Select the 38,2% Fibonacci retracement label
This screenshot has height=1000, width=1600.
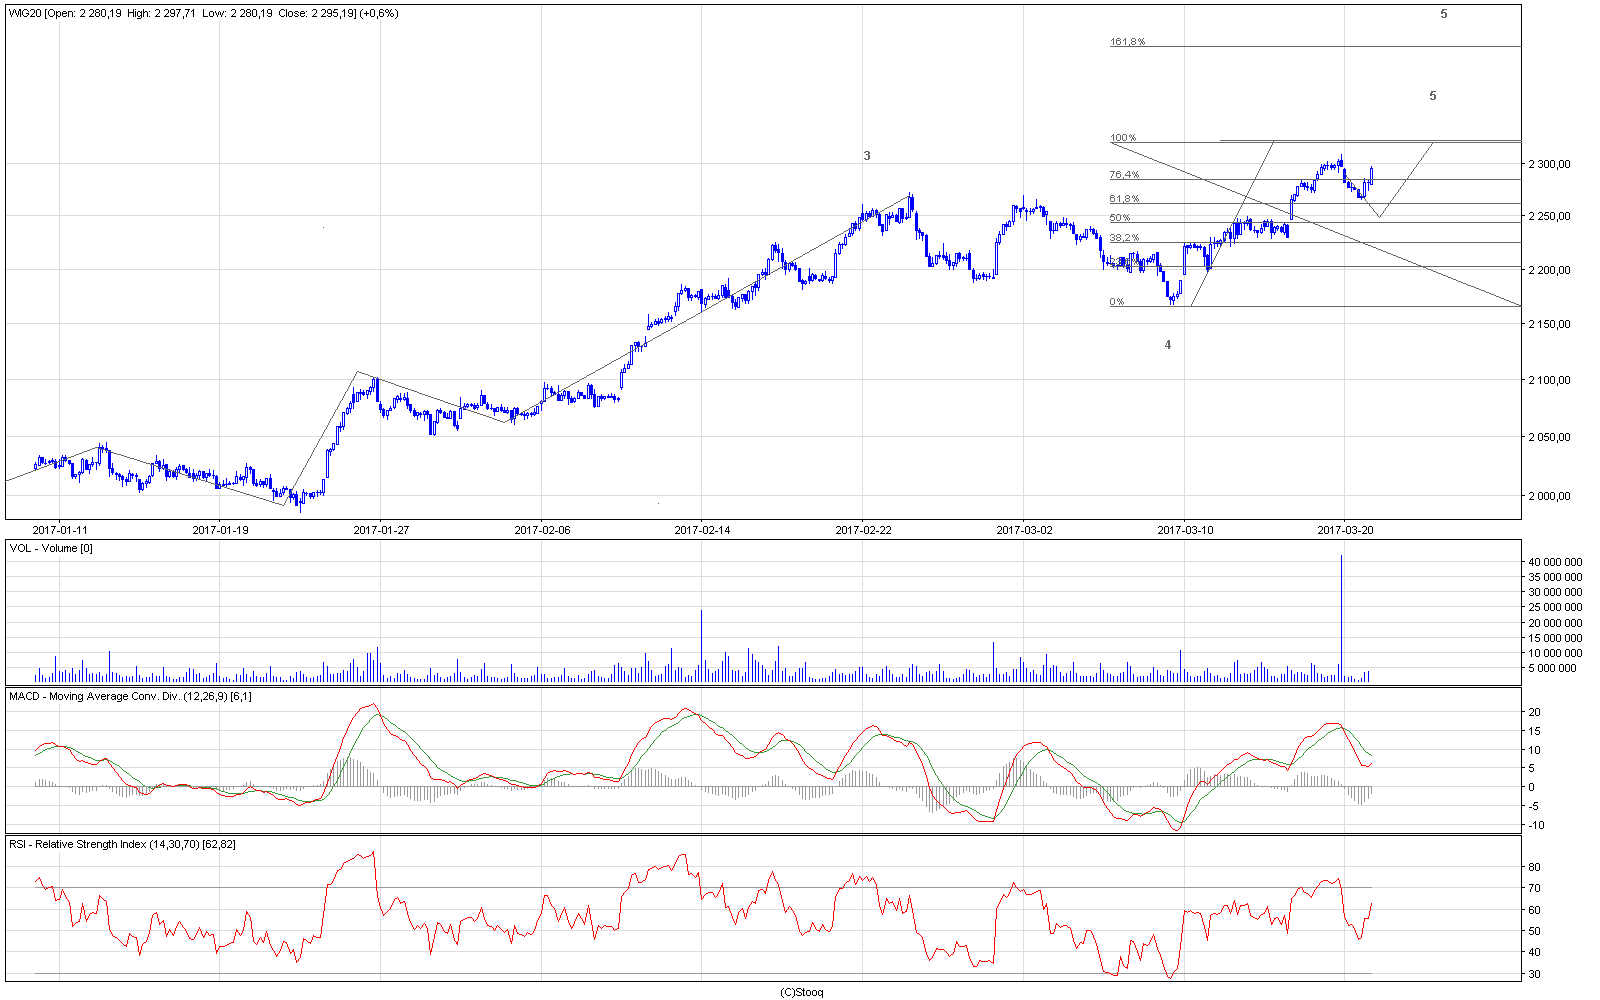(1124, 238)
